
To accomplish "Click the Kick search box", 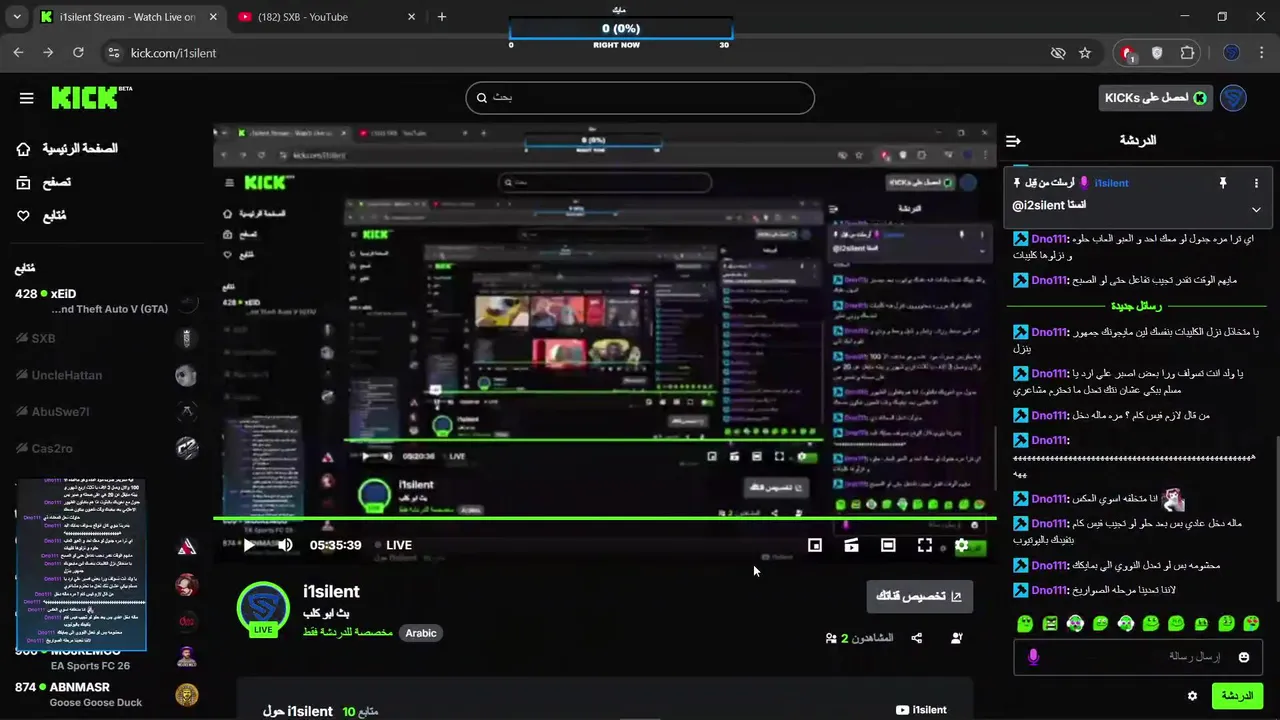I will pos(640,98).
